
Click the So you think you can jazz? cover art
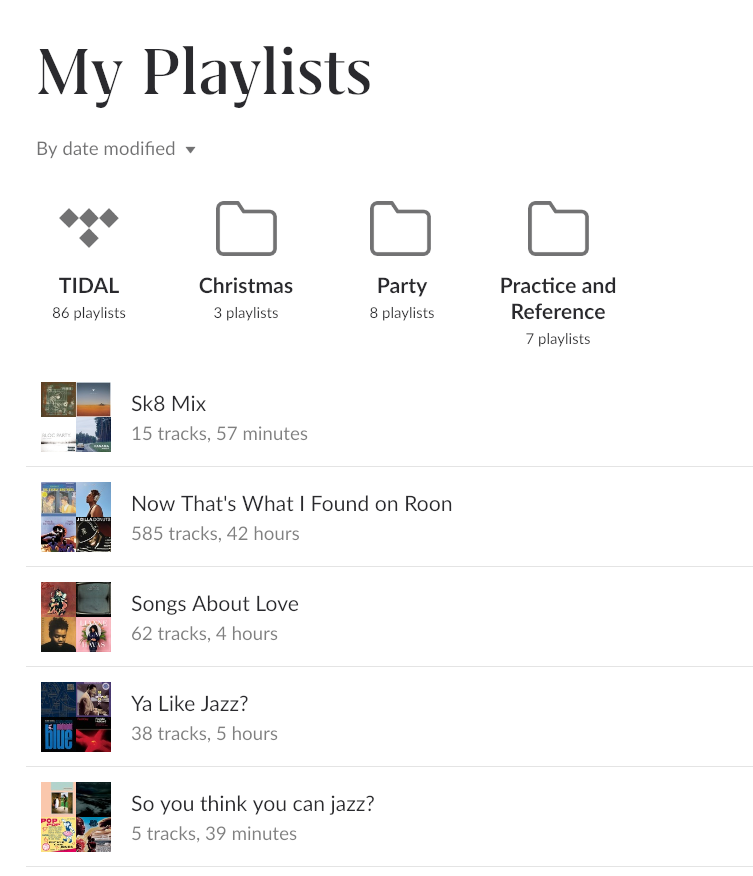click(76, 817)
